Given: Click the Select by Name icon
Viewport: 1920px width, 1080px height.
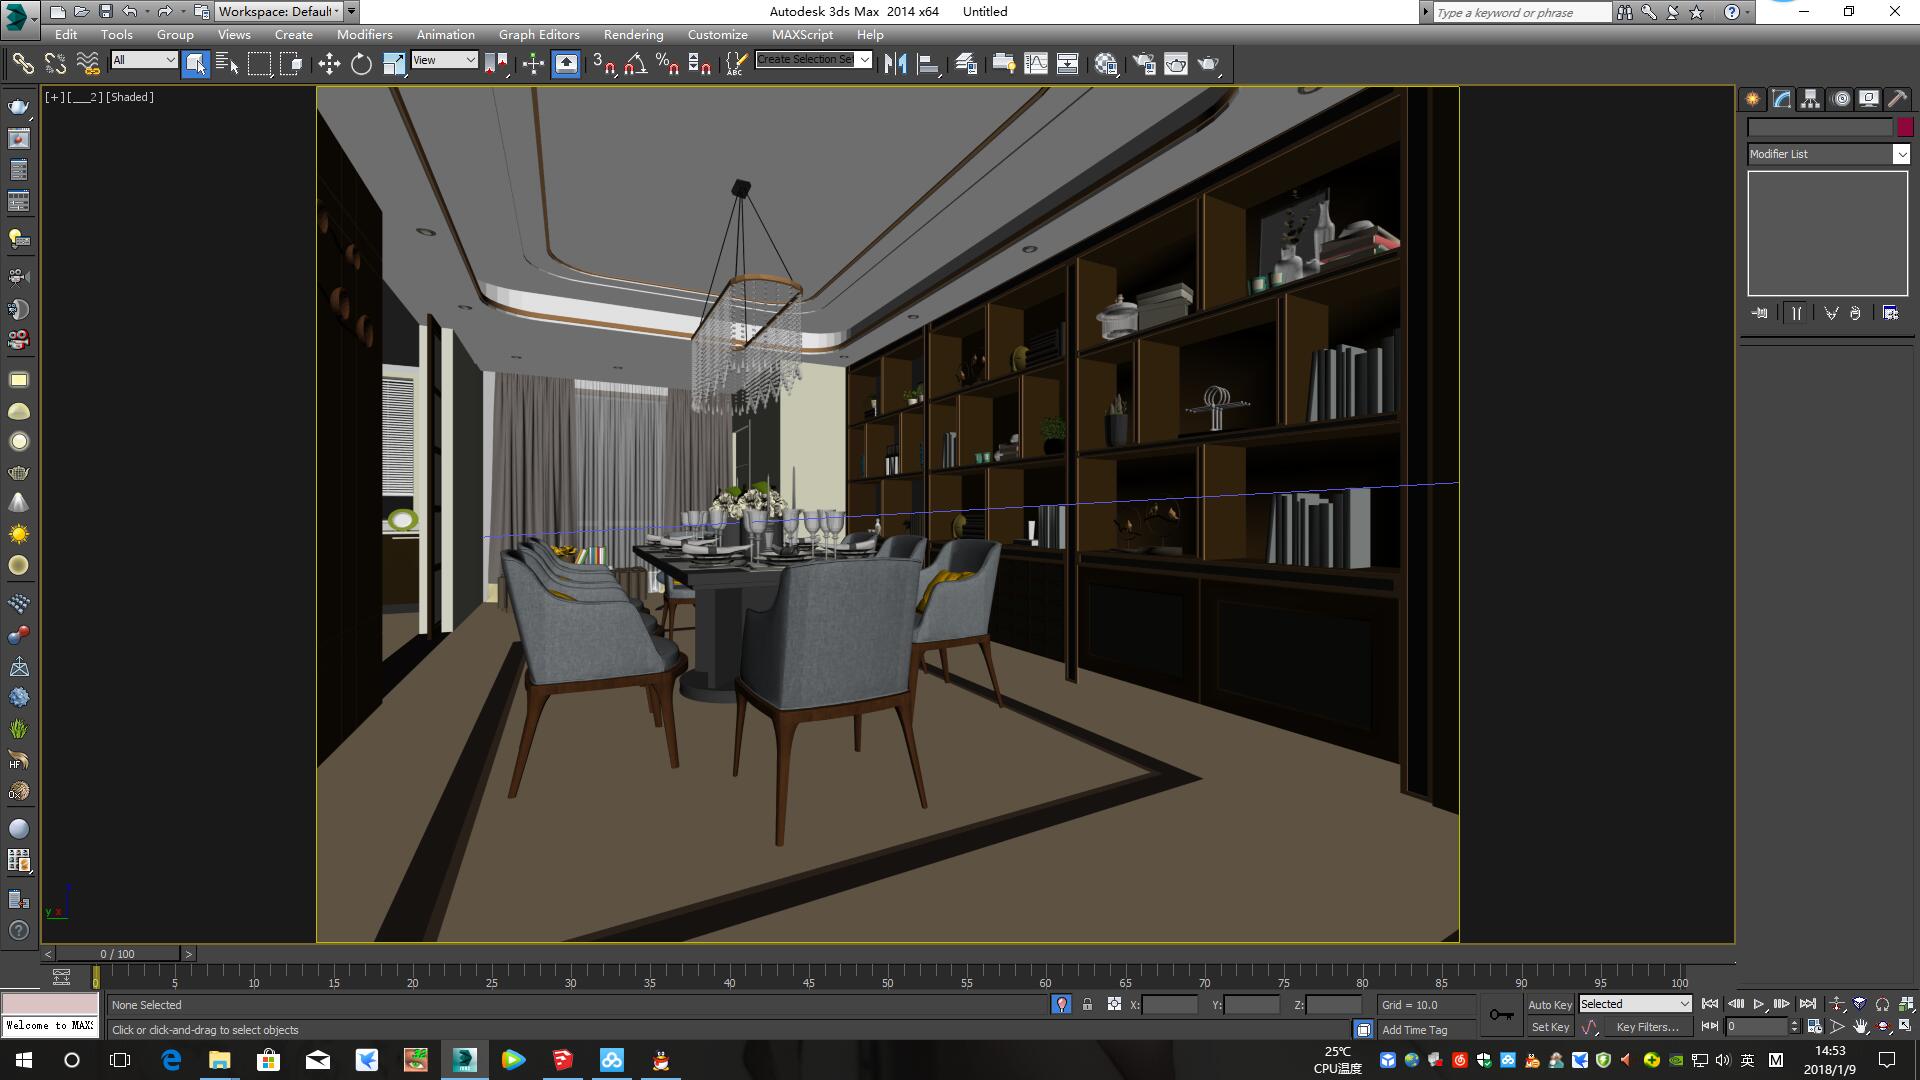Looking at the screenshot, I should tap(227, 64).
